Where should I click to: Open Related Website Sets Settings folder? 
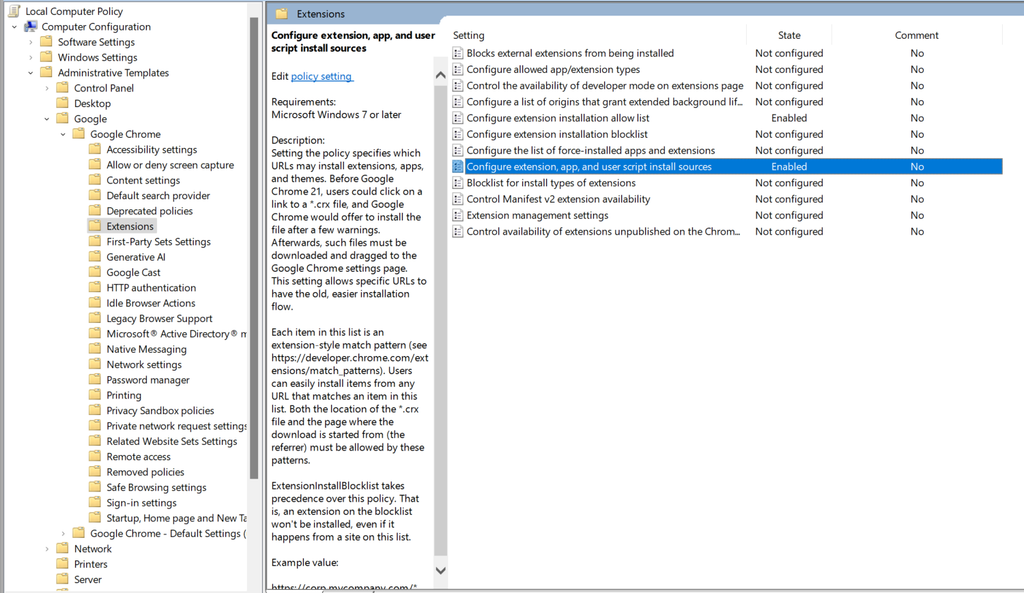pos(172,441)
